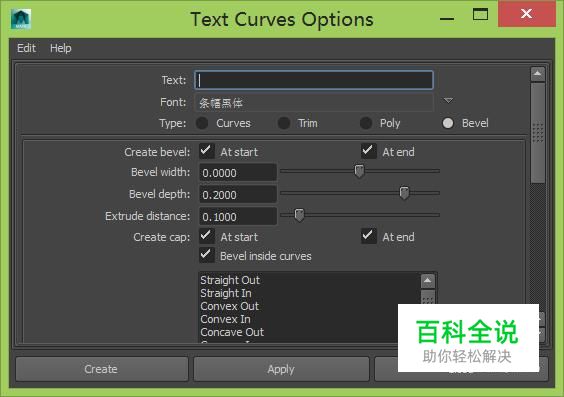The height and width of the screenshot is (397, 564).
Task: Open the Font dropdown arrow
Action: [x=448, y=100]
